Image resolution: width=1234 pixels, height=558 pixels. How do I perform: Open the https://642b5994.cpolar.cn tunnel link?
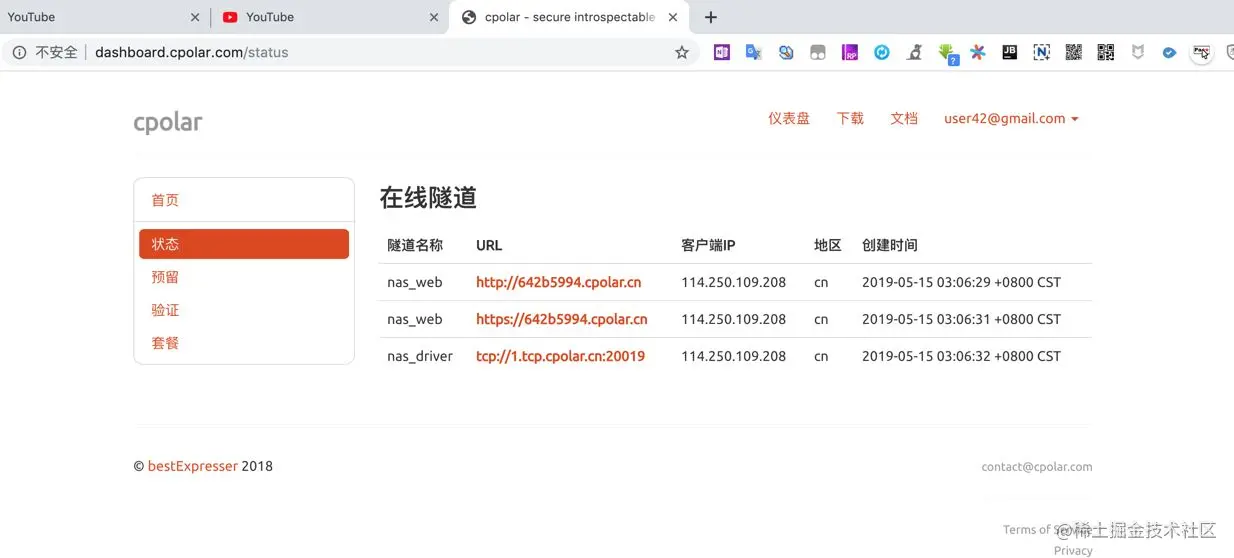click(x=562, y=319)
